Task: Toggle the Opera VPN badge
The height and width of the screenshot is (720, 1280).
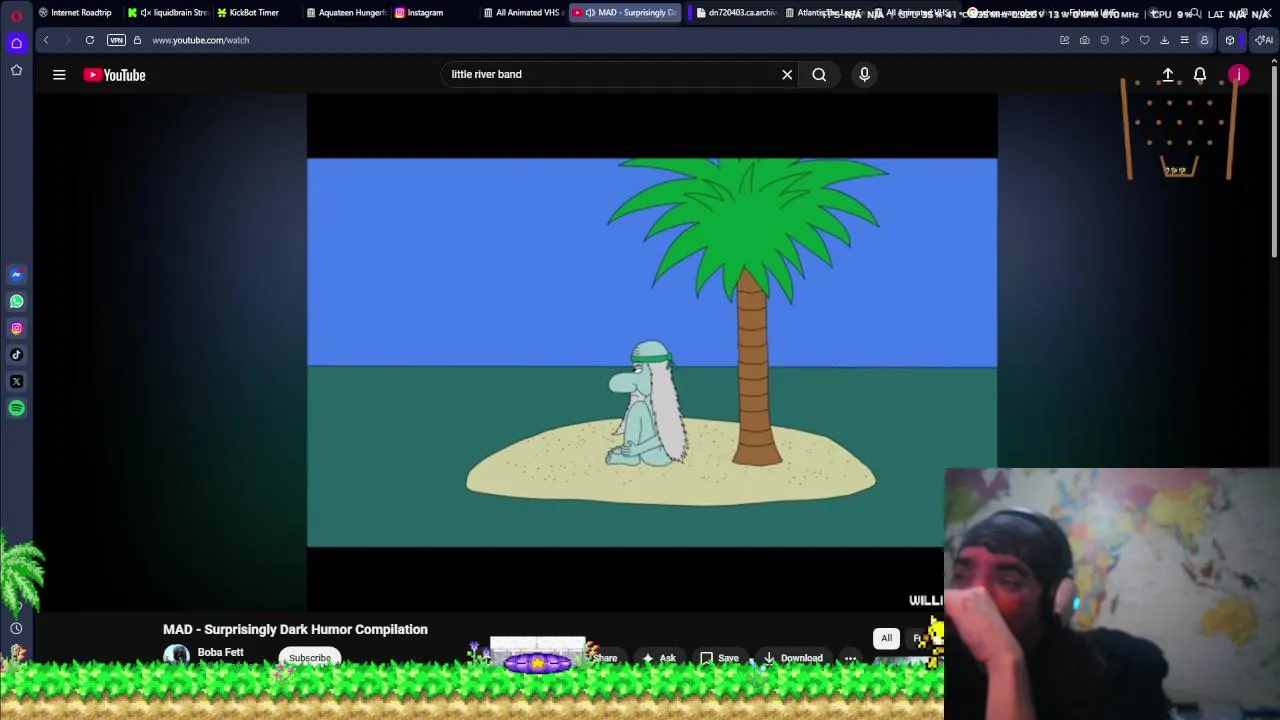Action: coord(116,40)
